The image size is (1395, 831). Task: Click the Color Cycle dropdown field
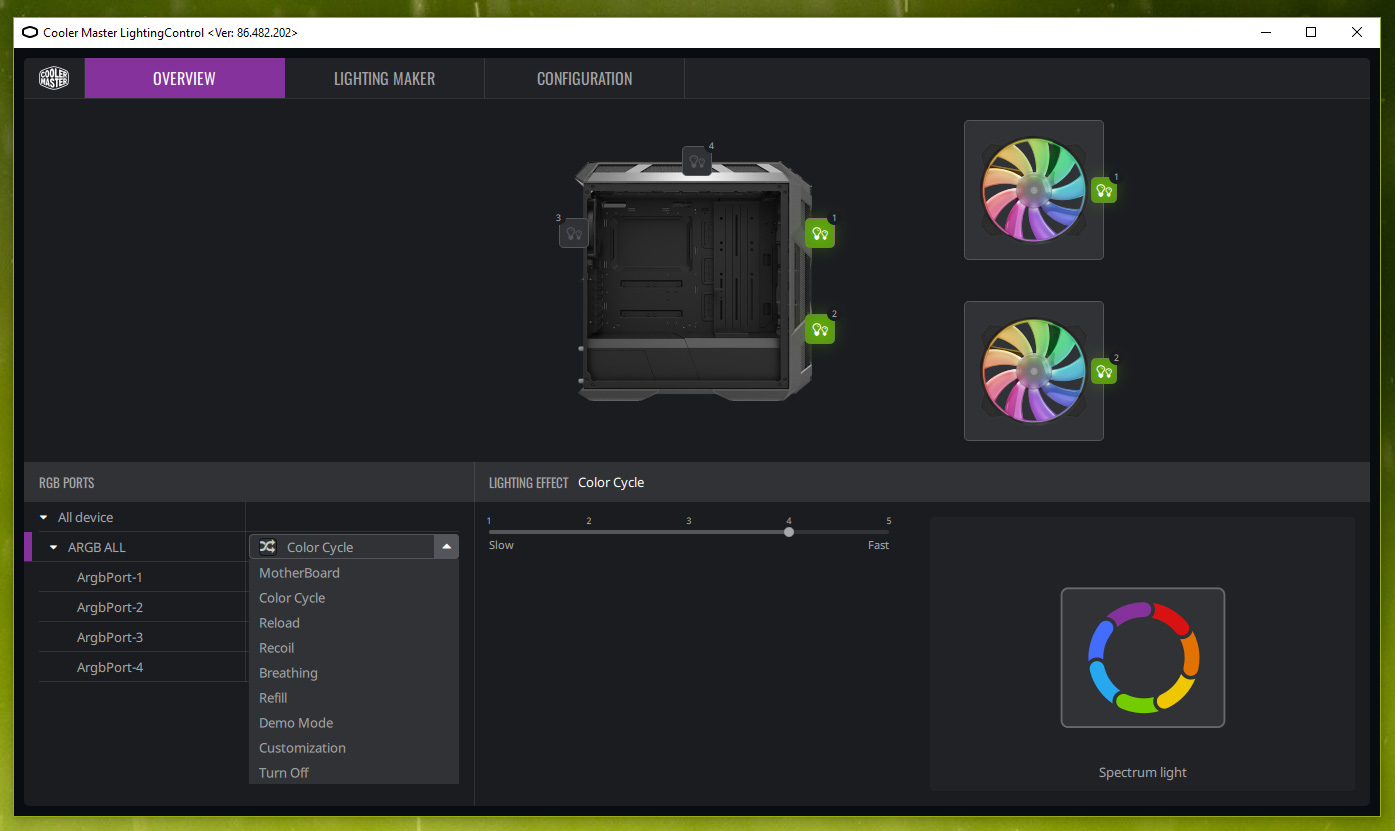[354, 547]
